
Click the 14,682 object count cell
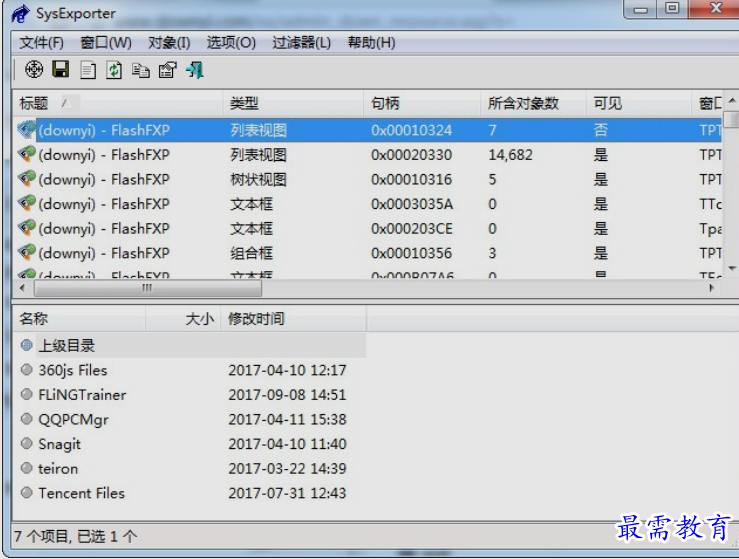(x=510, y=155)
